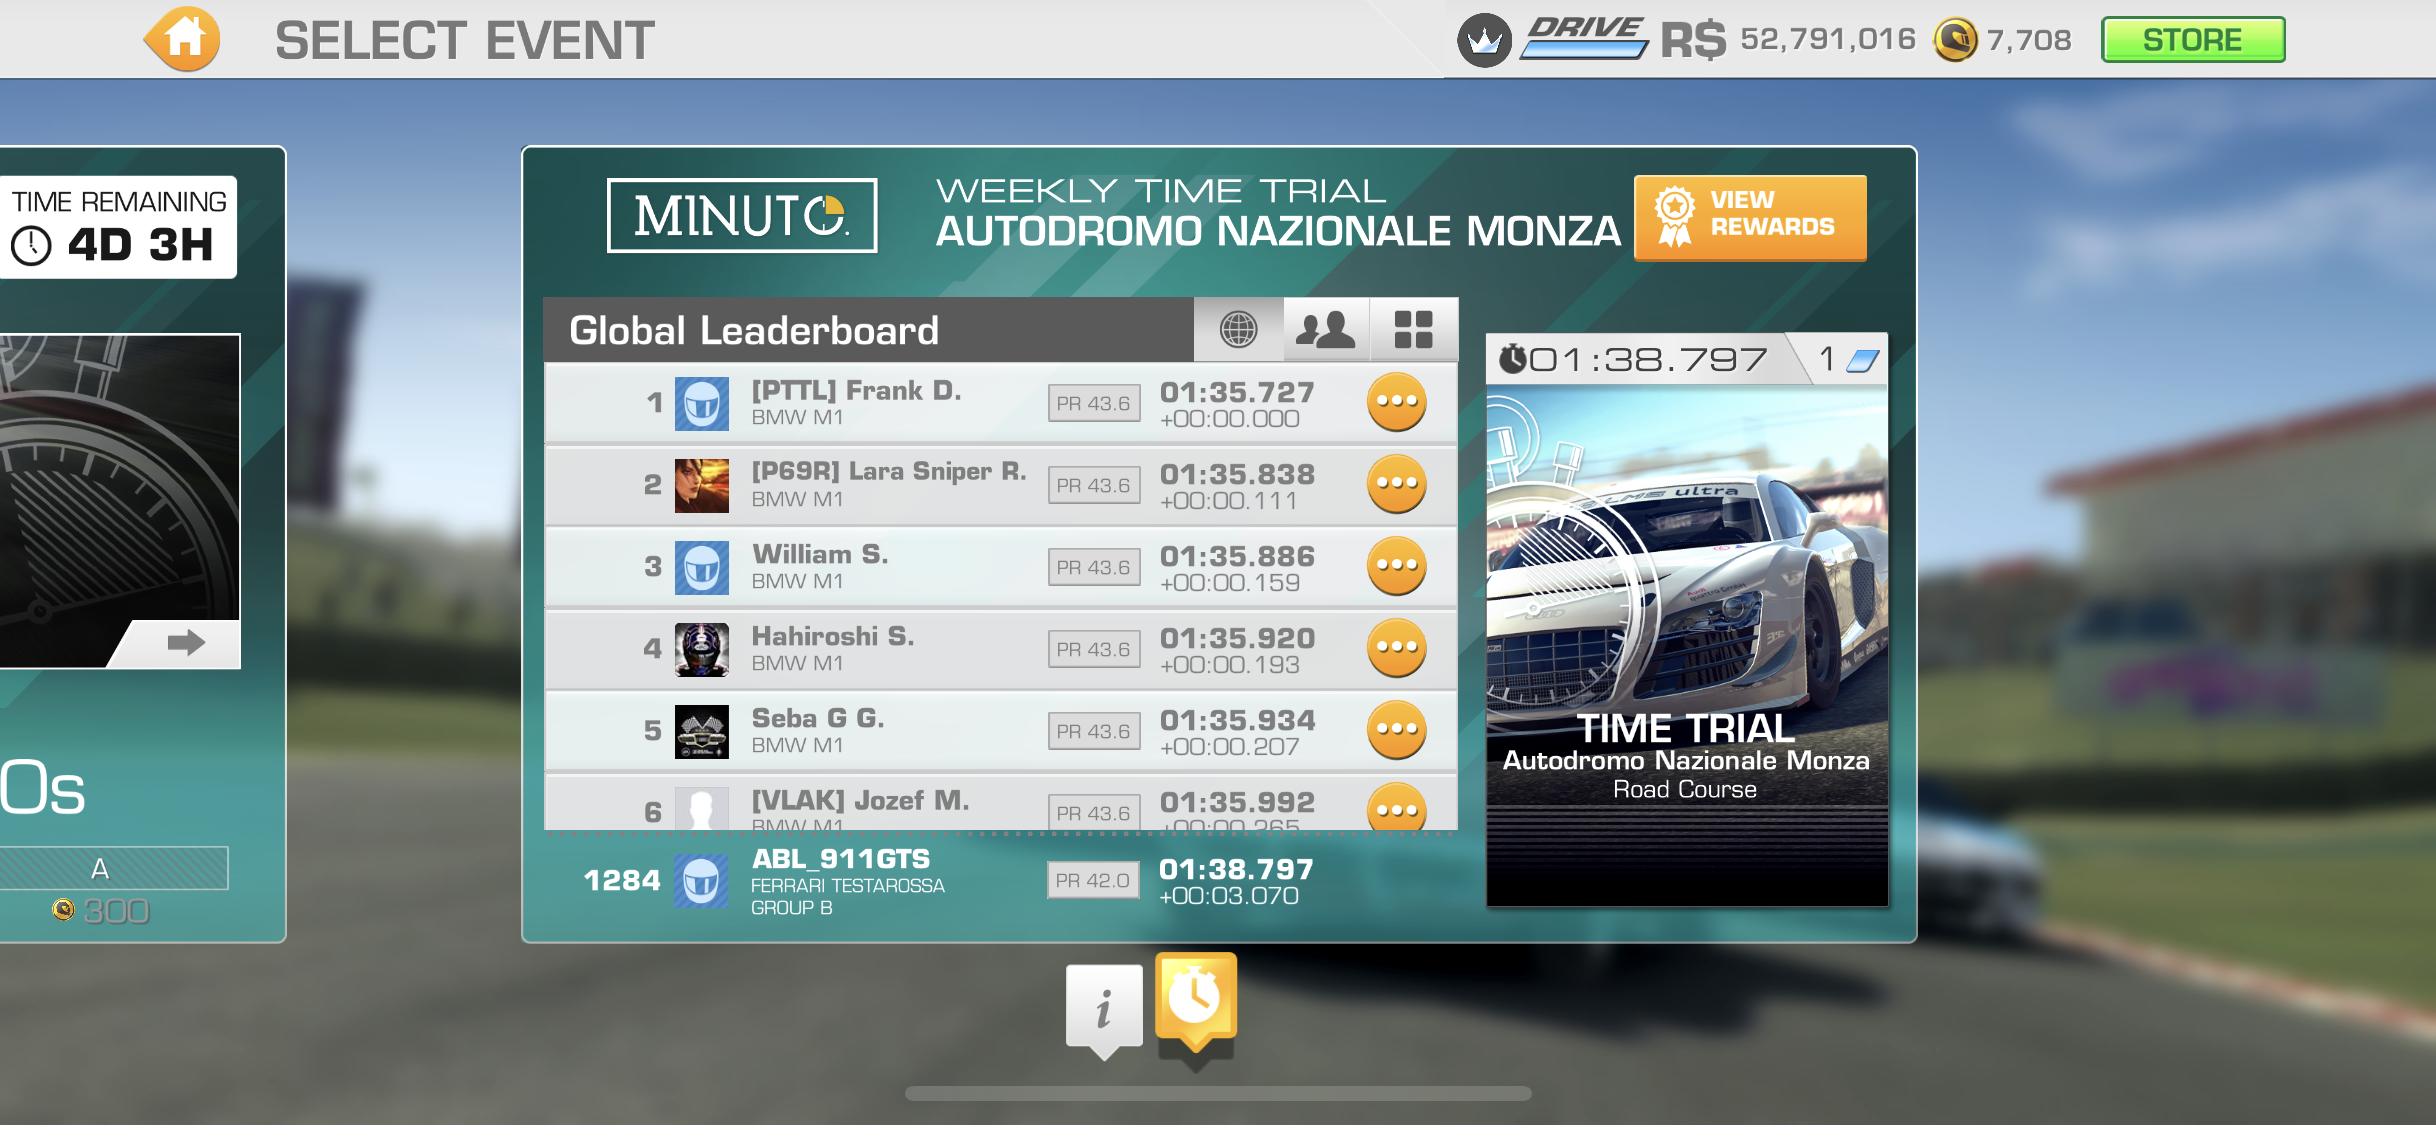Tap the Global Leaderboard title
Viewport: 2436px width, 1125px height.
[754, 330]
